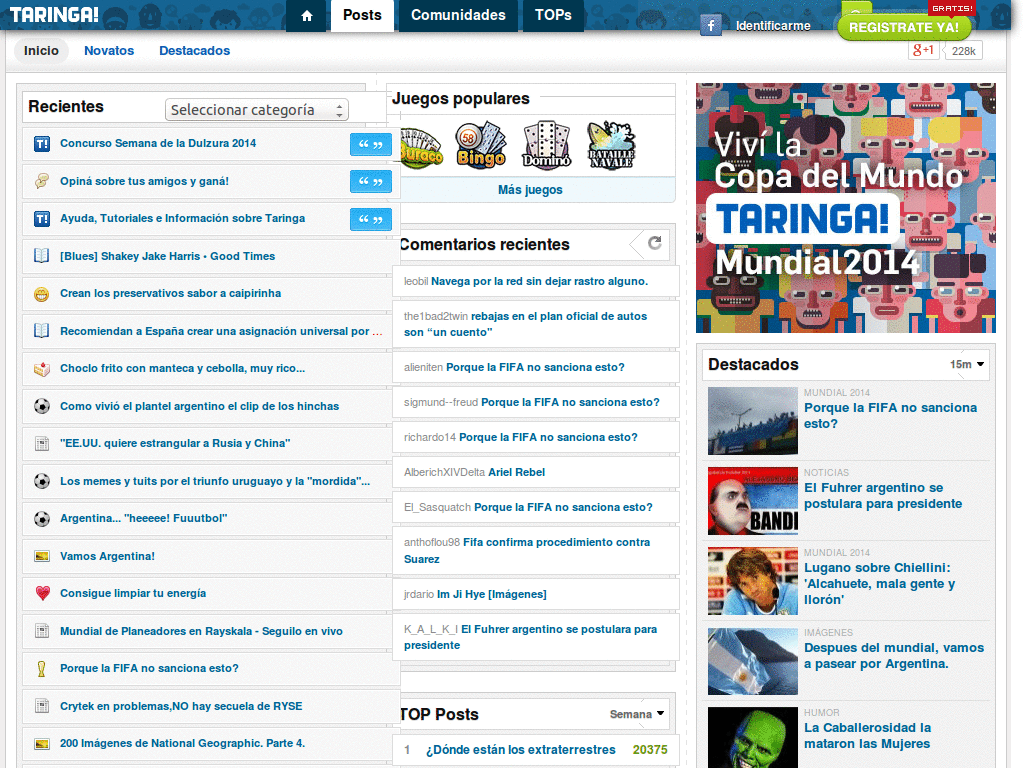Click the T! icon next to Concurso Semana
The image size is (1024, 768).
pyautogui.click(x=42, y=144)
